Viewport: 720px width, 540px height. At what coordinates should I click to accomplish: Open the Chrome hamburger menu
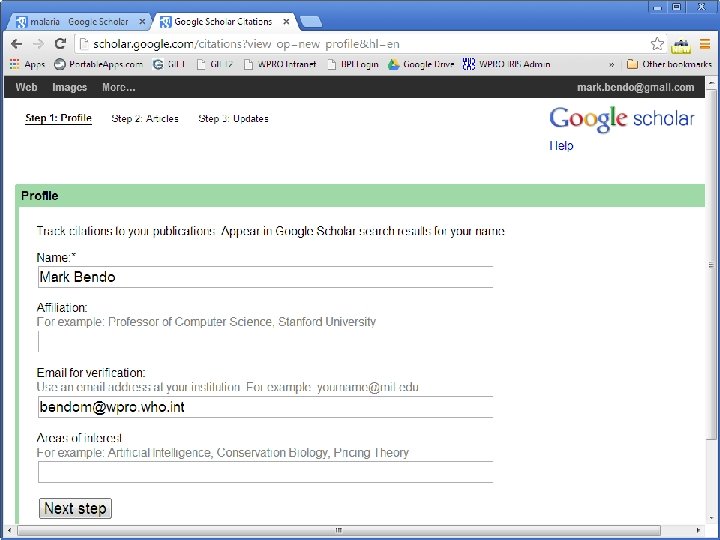705,44
